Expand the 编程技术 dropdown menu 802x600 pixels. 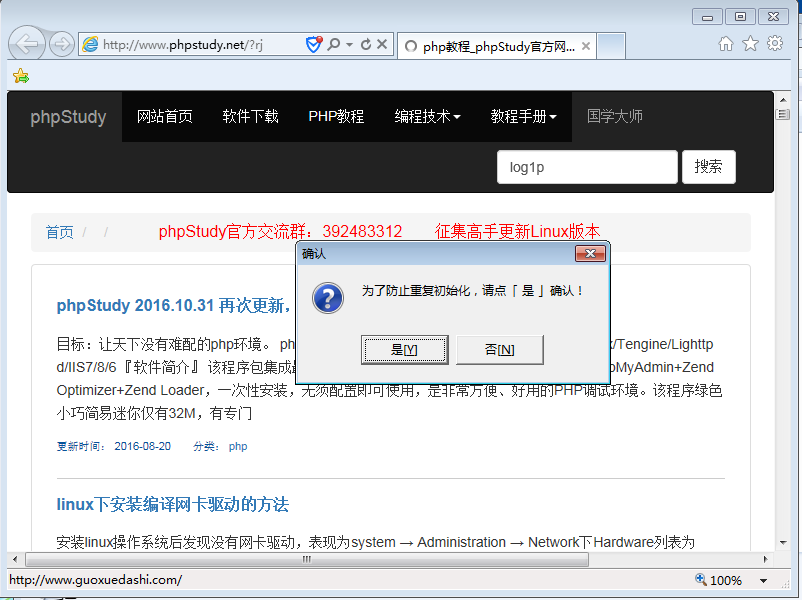tap(428, 117)
